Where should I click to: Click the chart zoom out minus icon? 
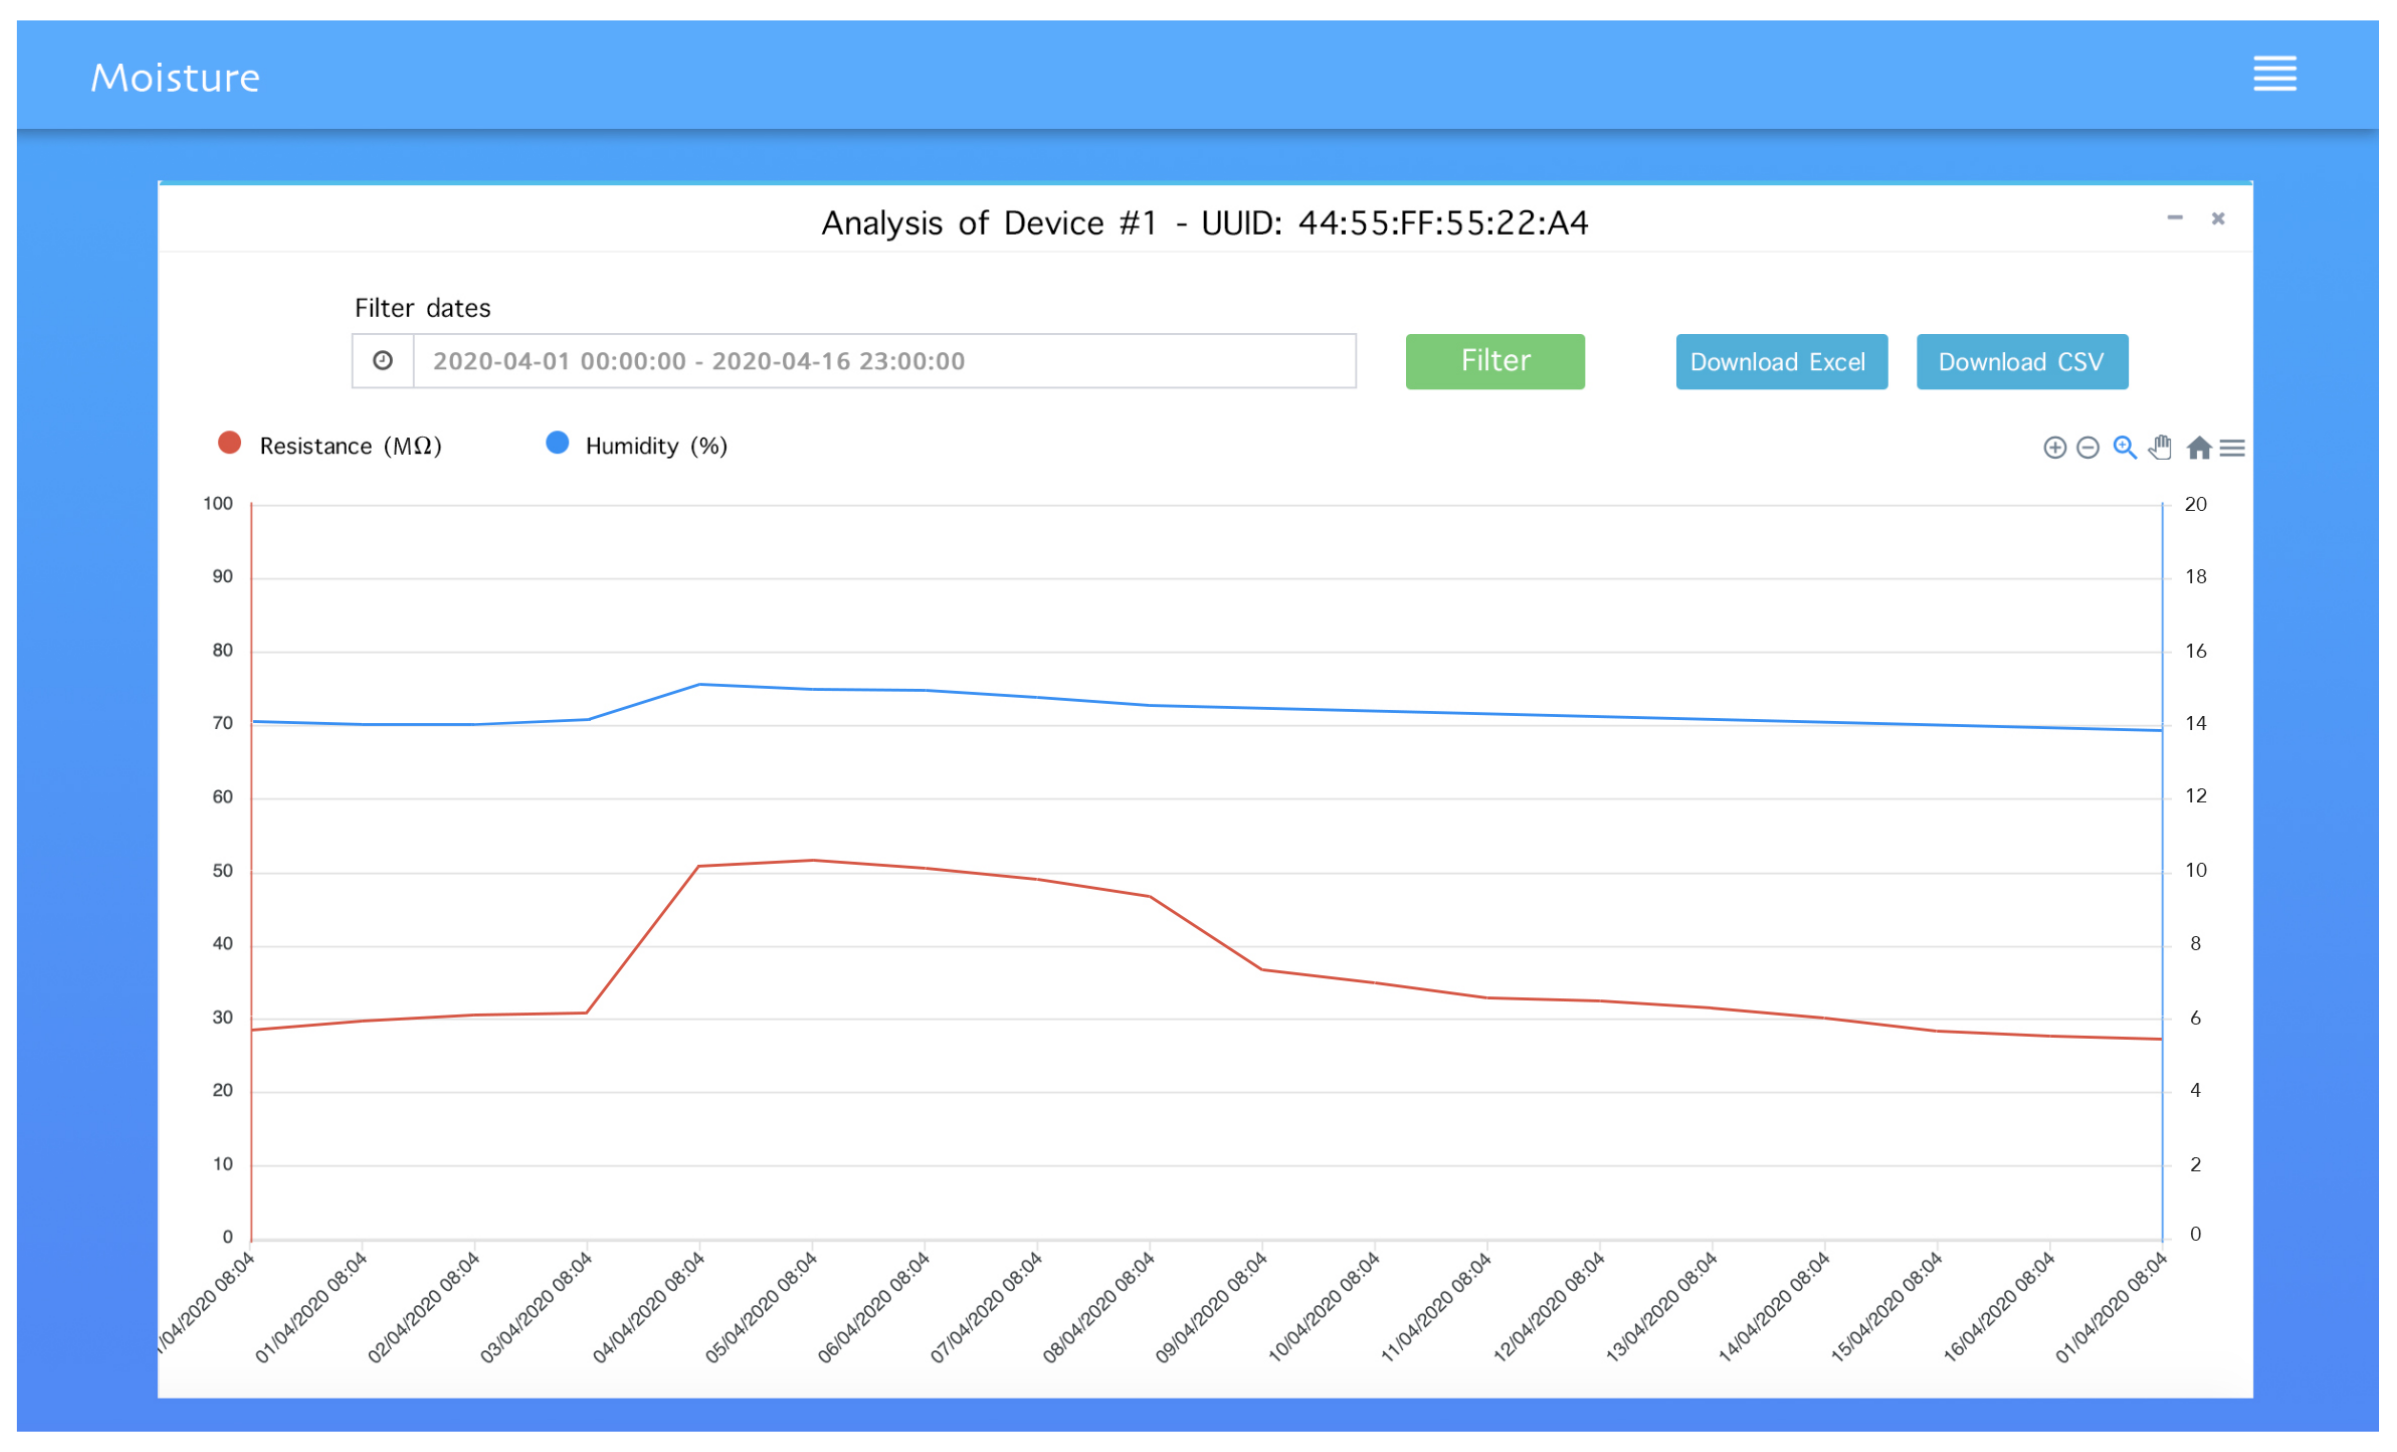[2087, 448]
